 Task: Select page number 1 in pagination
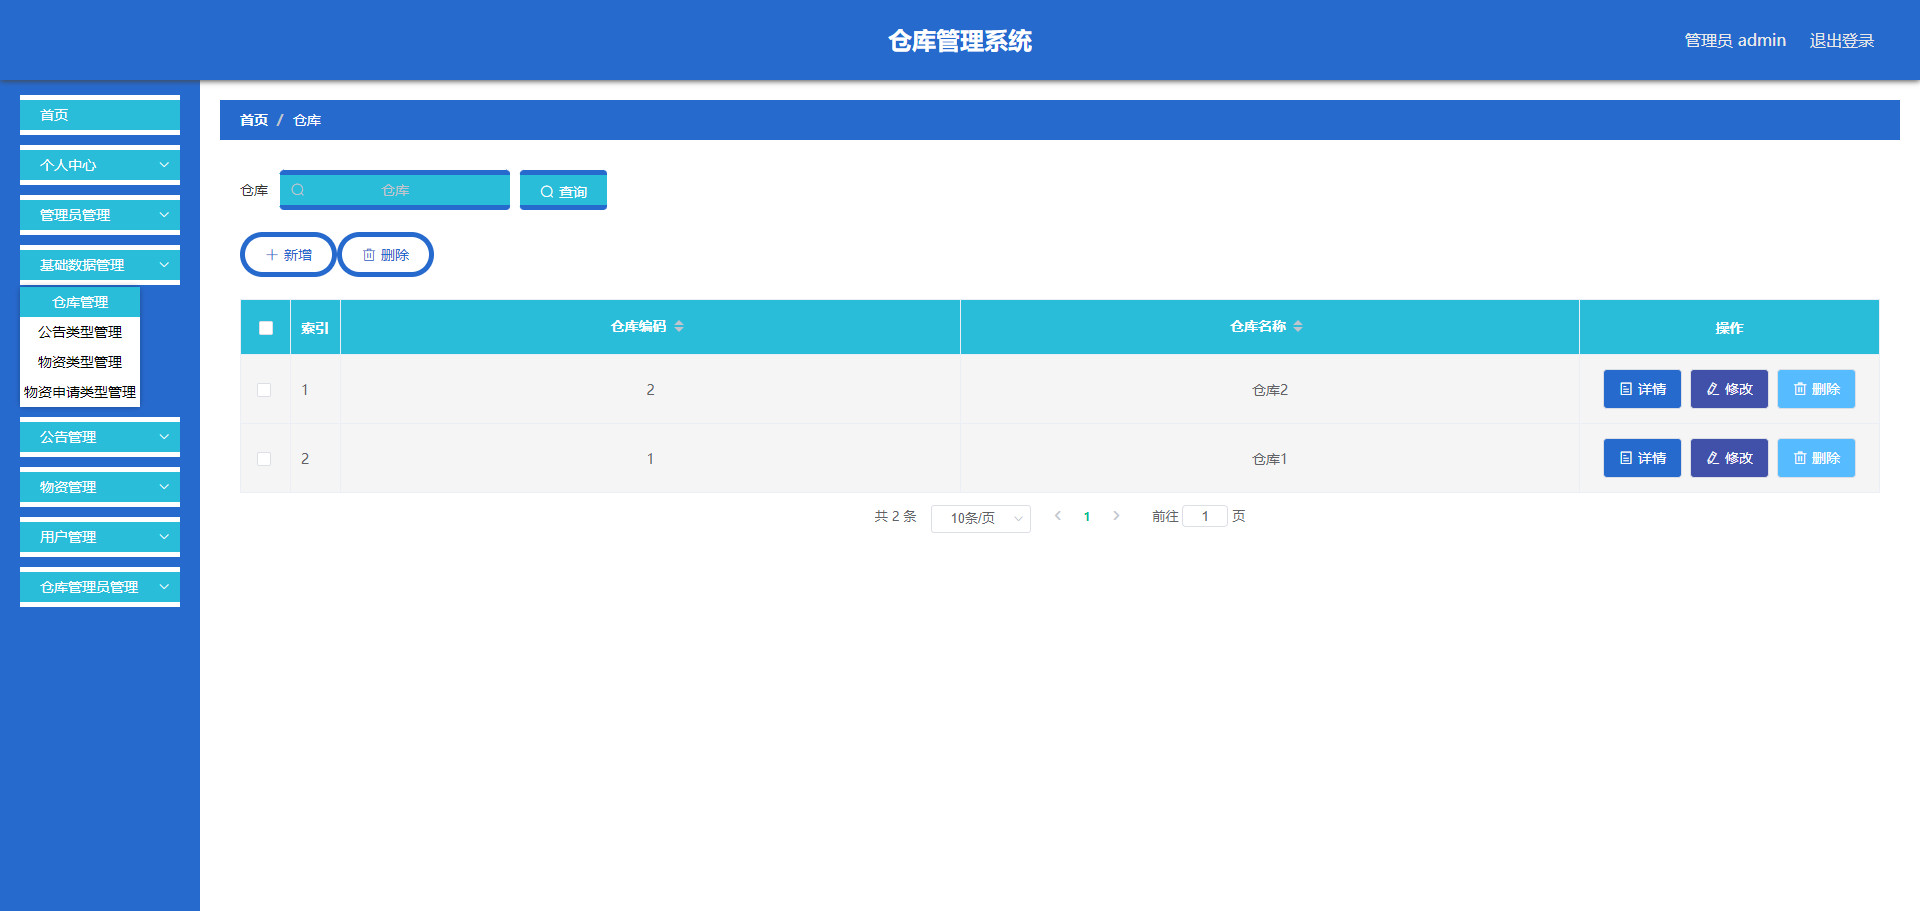[1087, 516]
